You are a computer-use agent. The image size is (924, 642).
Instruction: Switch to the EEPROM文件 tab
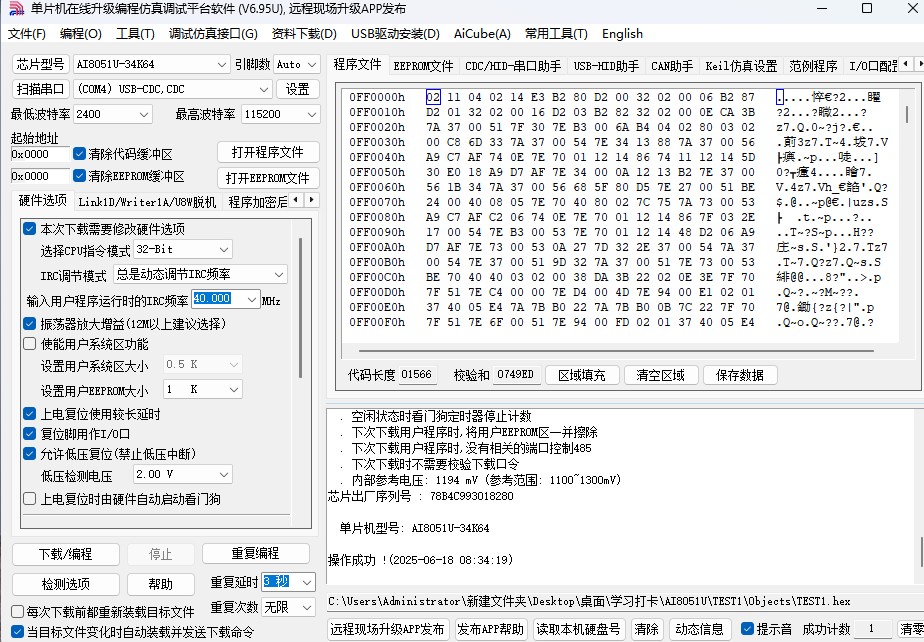pyautogui.click(x=423, y=66)
